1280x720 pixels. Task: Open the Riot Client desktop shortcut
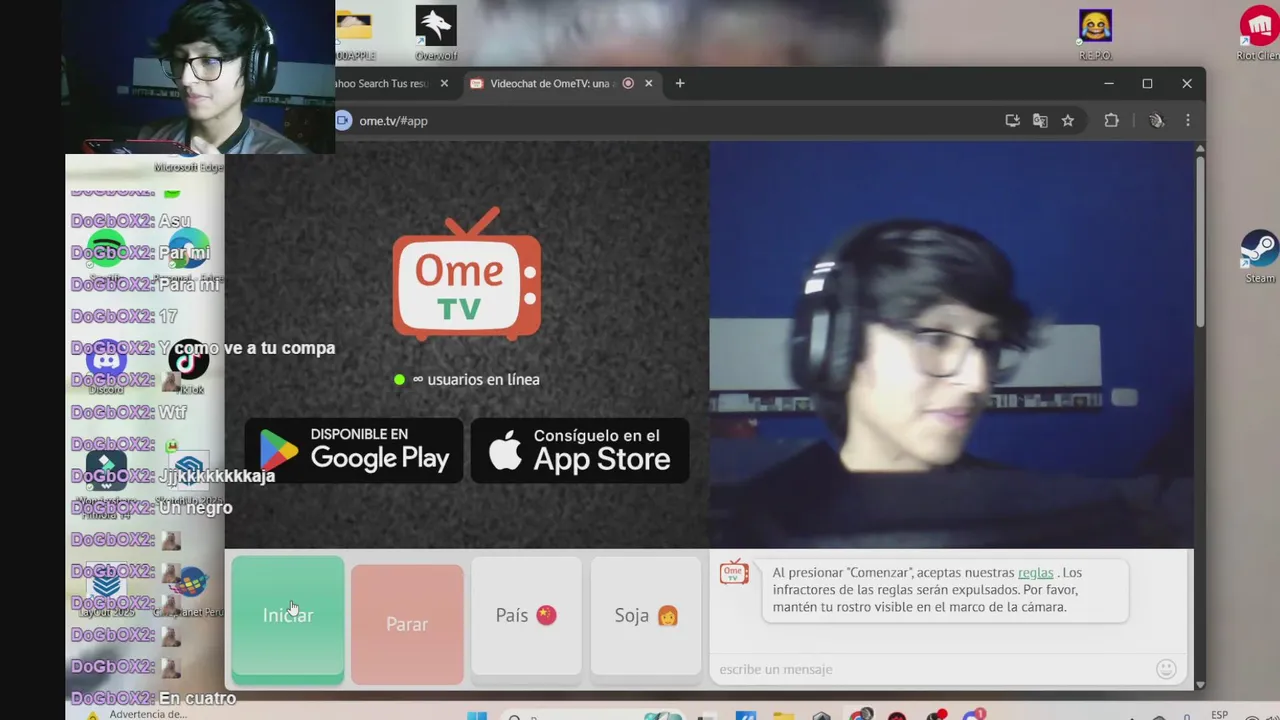coord(1259,33)
